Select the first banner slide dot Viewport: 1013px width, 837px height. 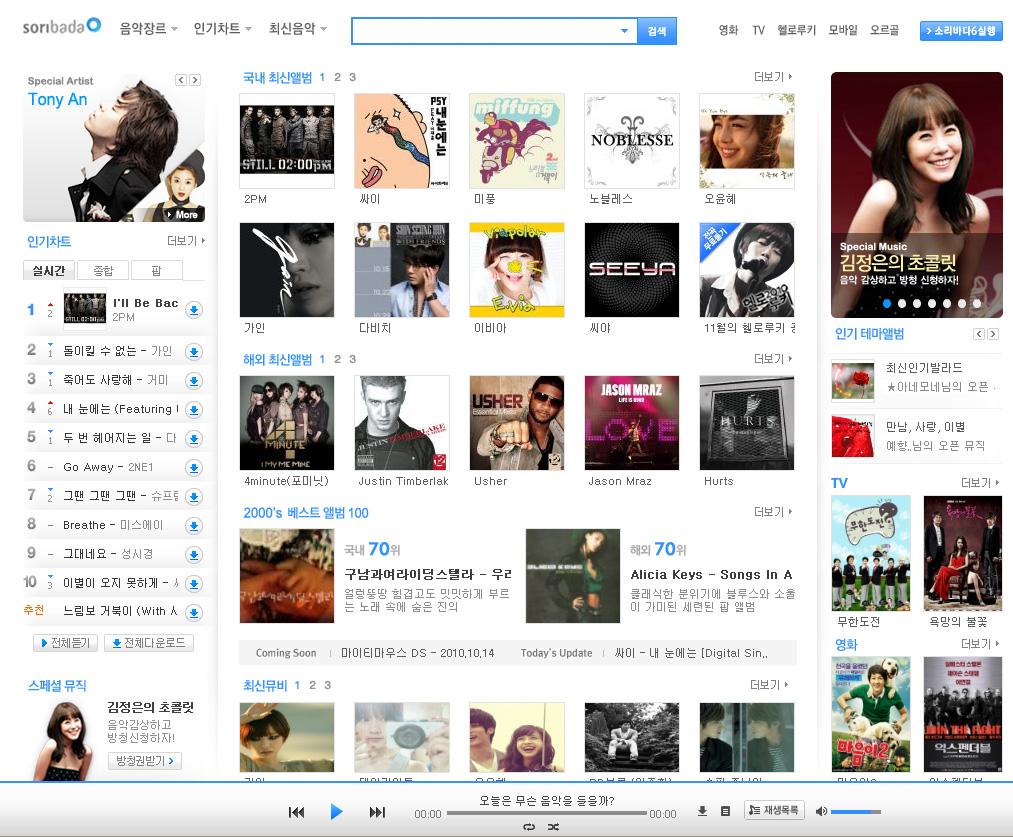[887, 304]
